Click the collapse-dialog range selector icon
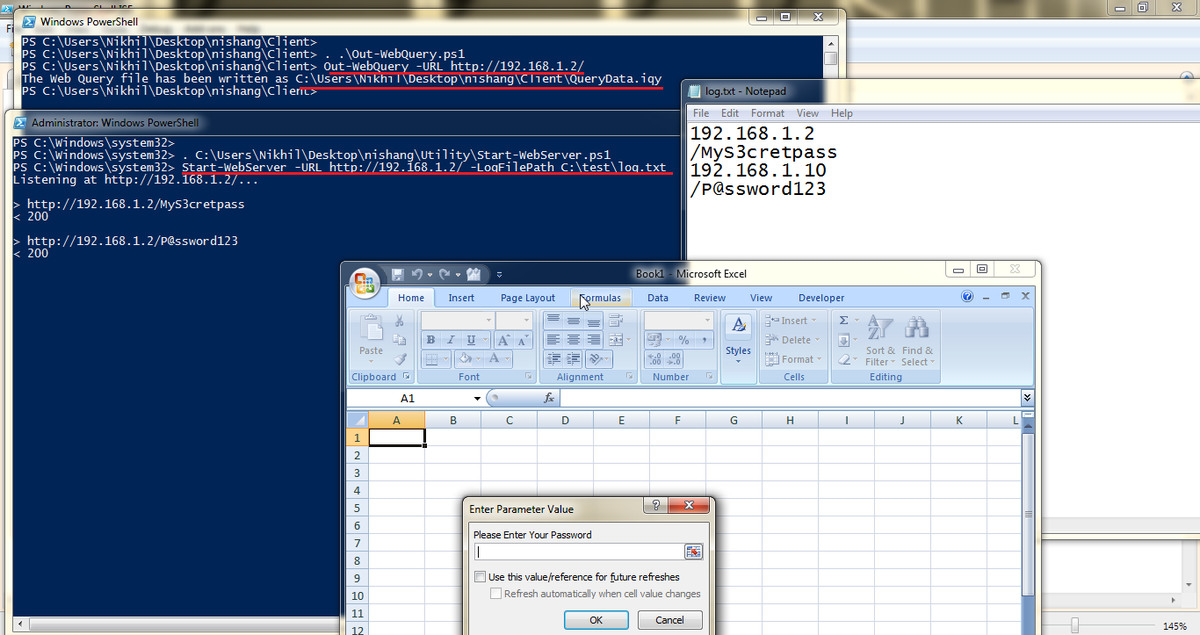1200x635 pixels. coord(694,552)
